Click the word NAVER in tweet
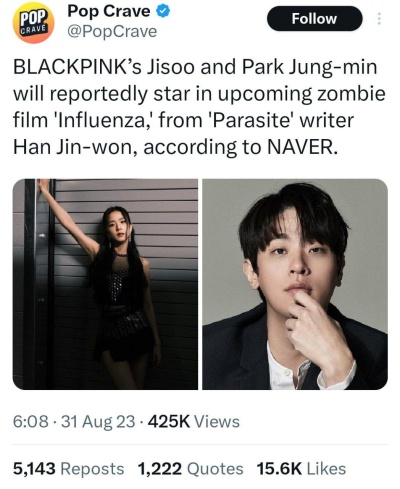The width and height of the screenshot is (400, 489). point(303,146)
